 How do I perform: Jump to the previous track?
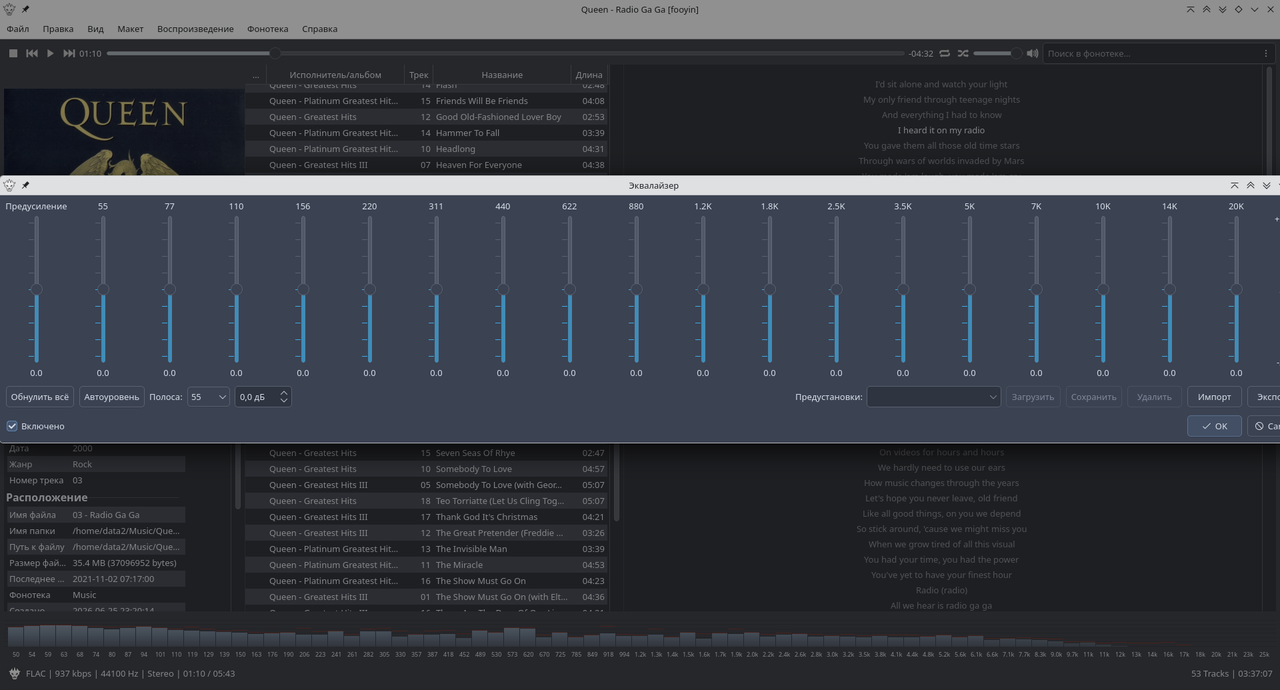pos(32,53)
